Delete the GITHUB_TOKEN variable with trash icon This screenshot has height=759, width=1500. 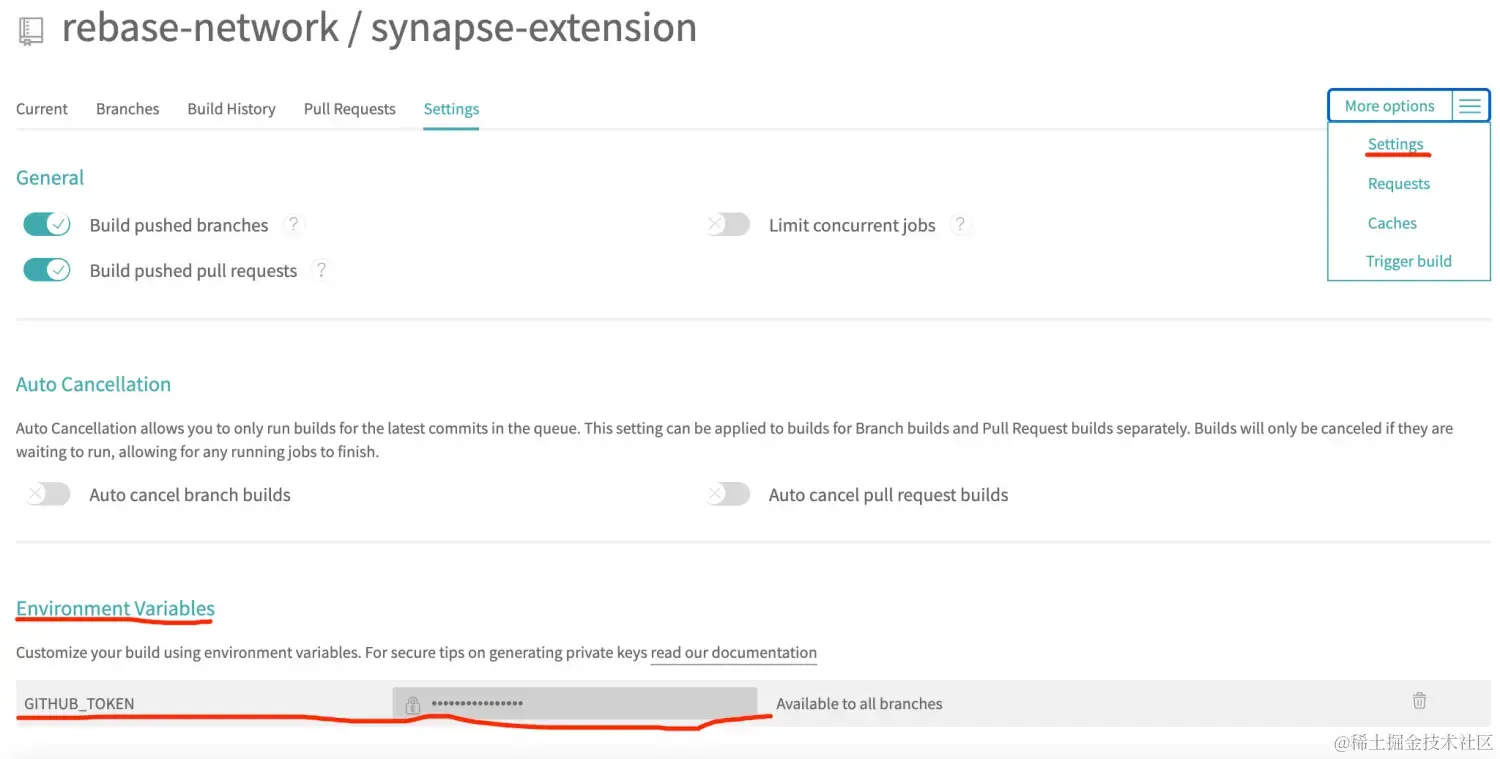pos(1419,701)
